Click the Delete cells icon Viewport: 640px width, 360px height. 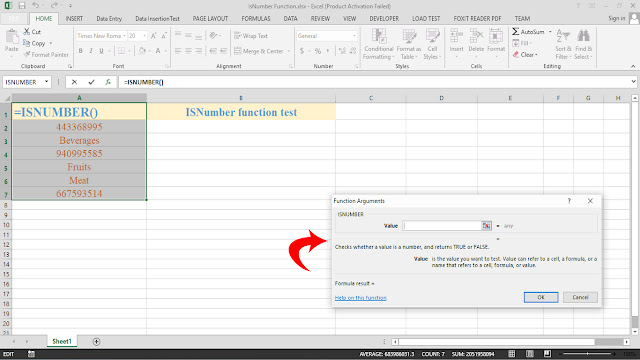(476, 36)
